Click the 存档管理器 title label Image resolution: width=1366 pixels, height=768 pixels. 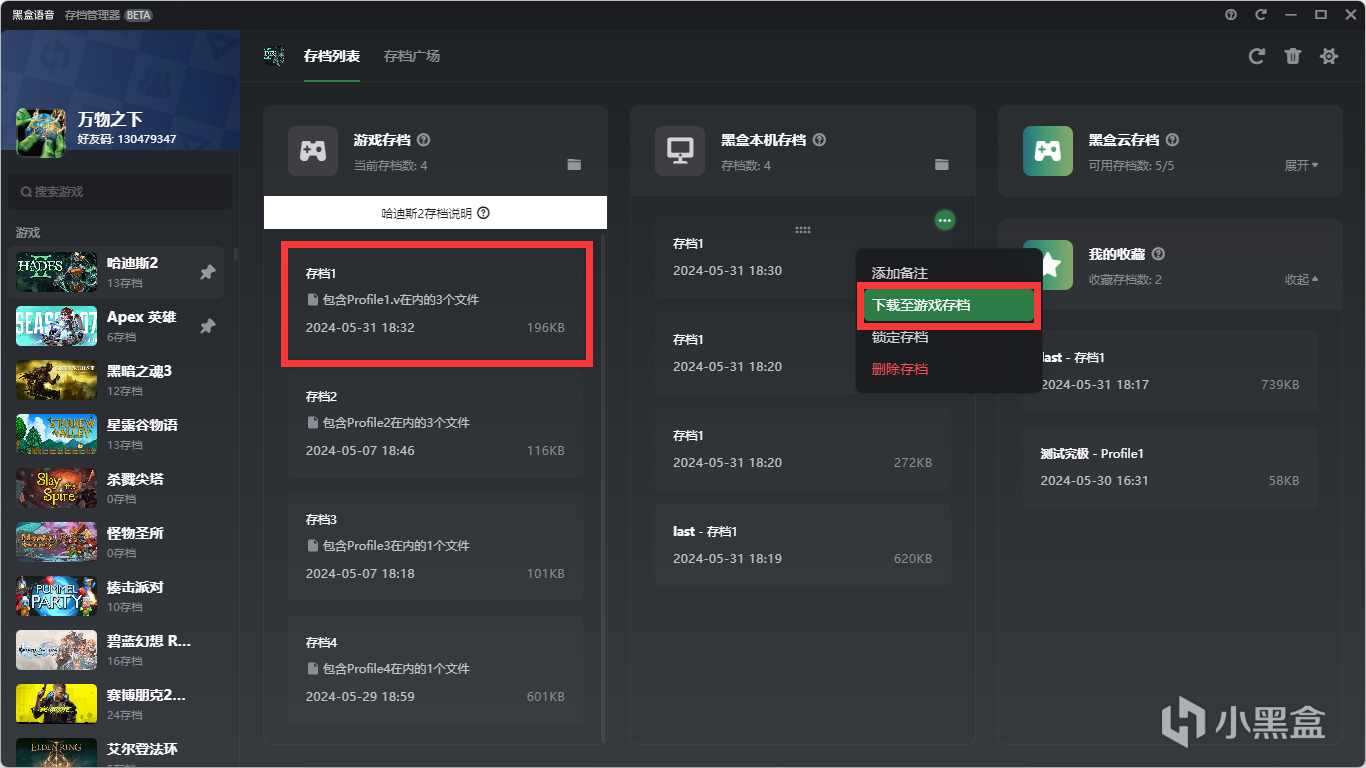click(x=93, y=15)
